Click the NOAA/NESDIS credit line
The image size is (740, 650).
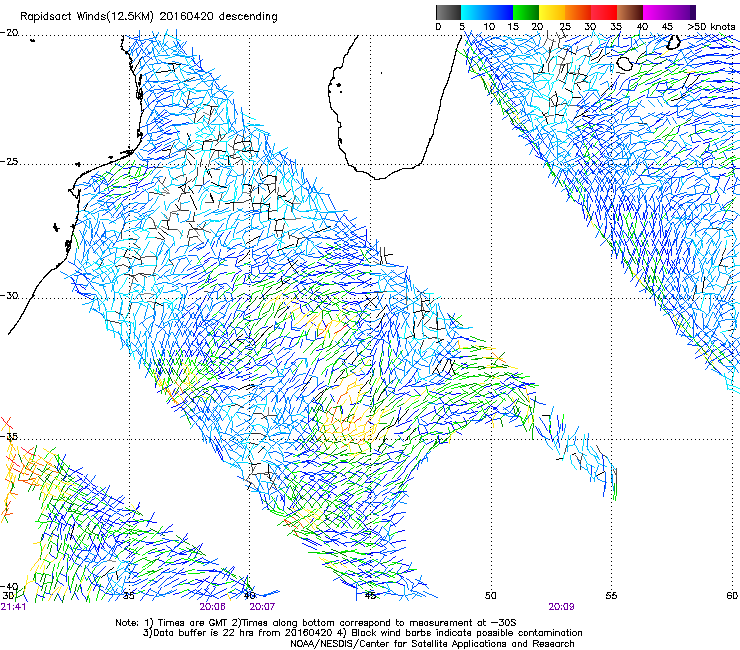click(x=432, y=644)
